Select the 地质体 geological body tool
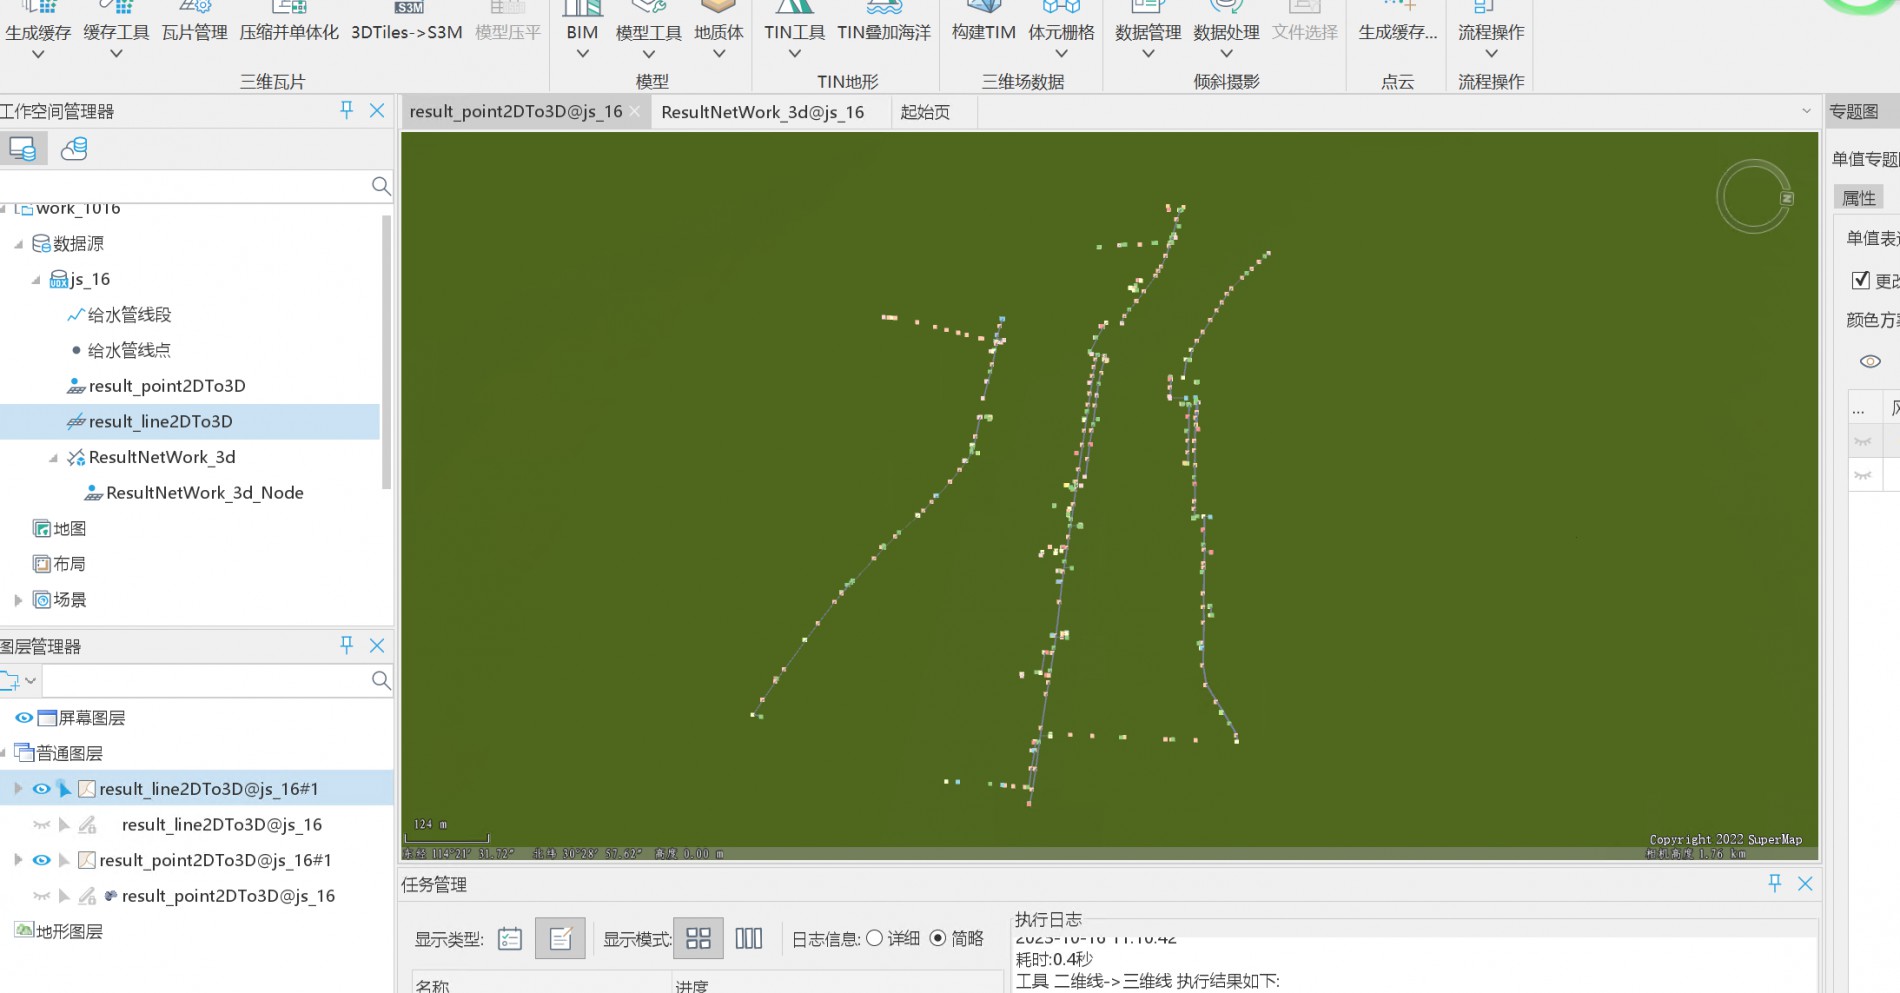Image resolution: width=1900 pixels, height=993 pixels. [719, 32]
